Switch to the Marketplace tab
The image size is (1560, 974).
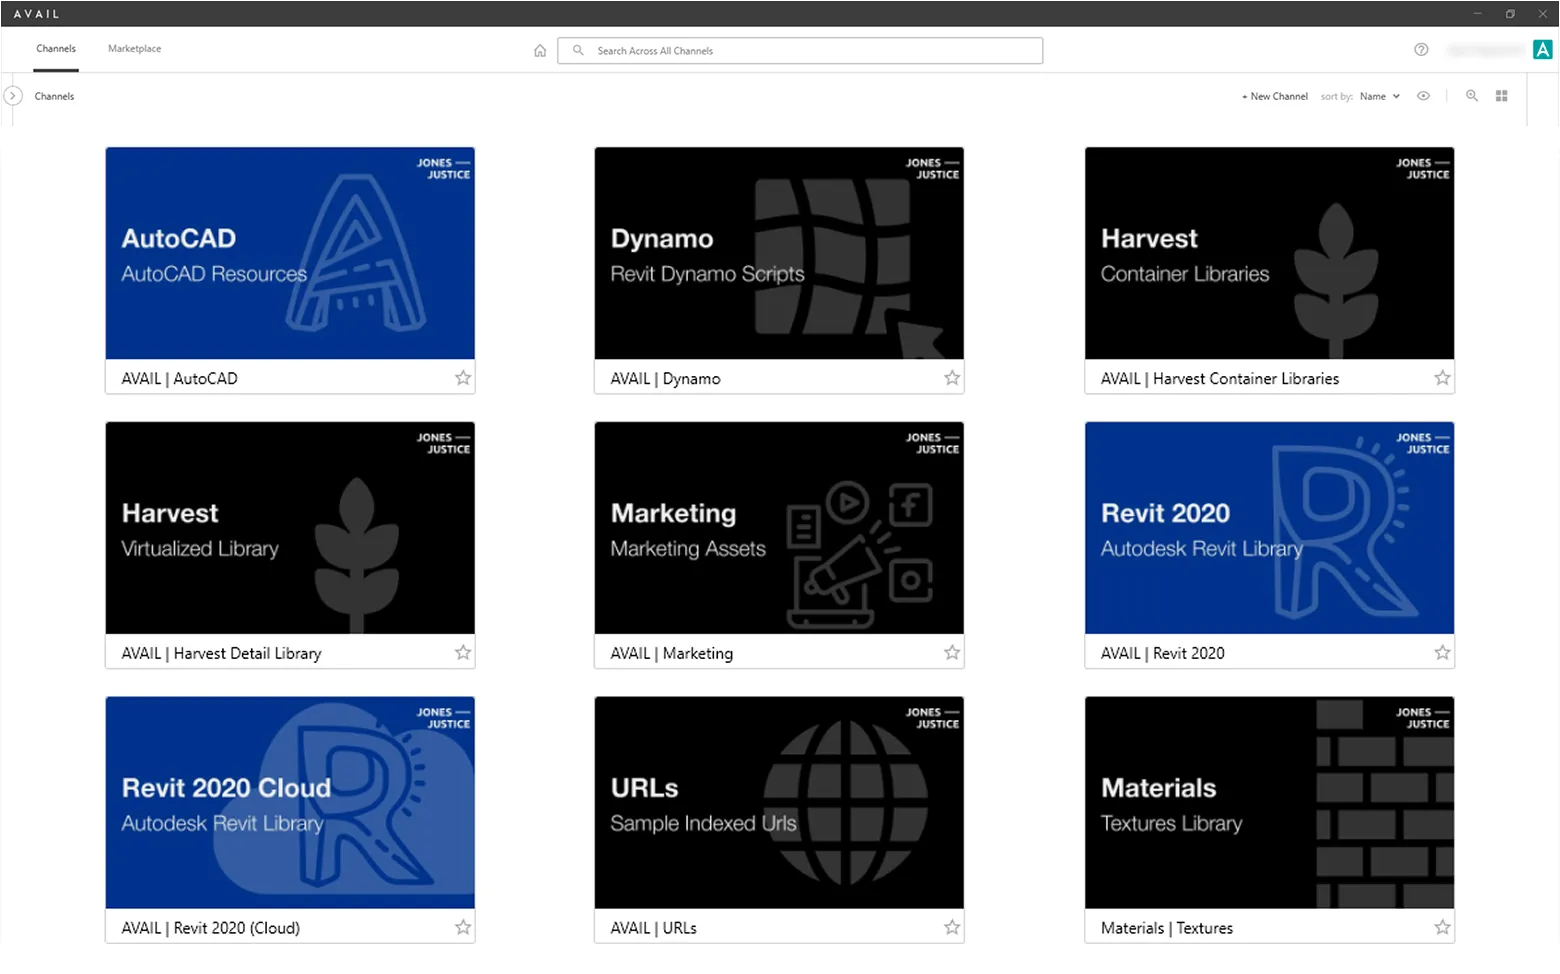(134, 49)
